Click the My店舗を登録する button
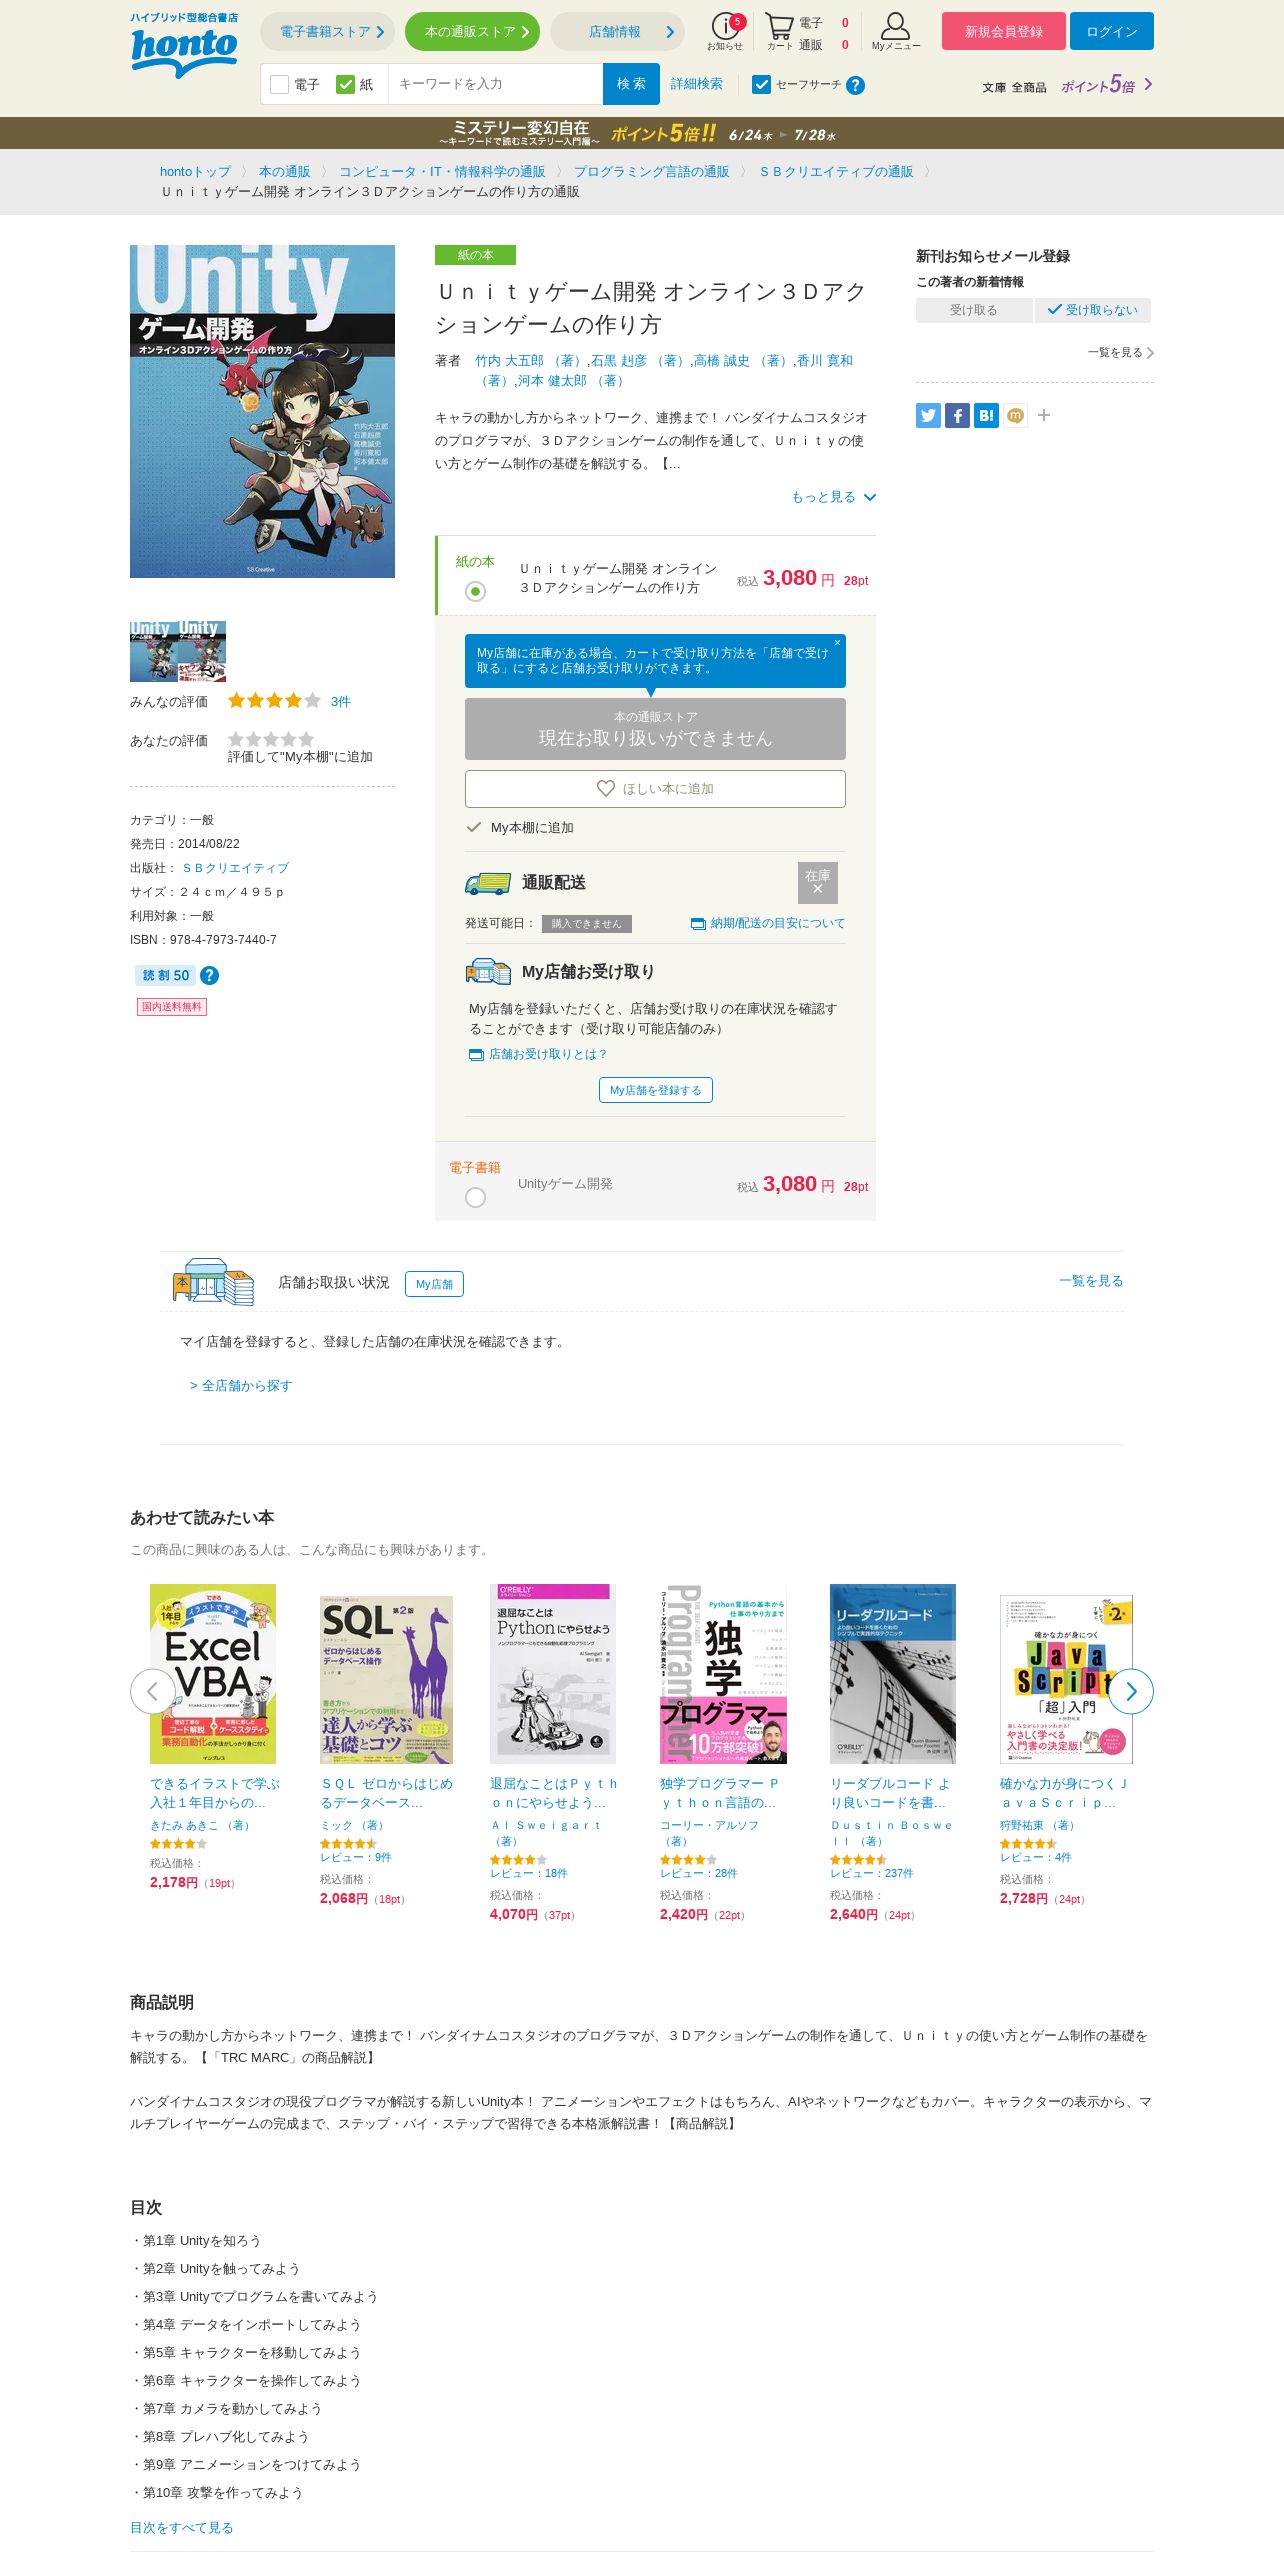Viewport: 1284px width, 2568px height. pyautogui.click(x=655, y=1090)
